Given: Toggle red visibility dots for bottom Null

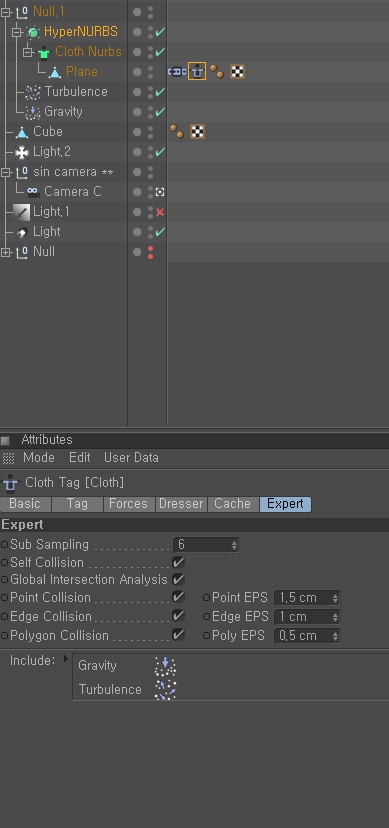Looking at the screenshot, I should pos(150,252).
